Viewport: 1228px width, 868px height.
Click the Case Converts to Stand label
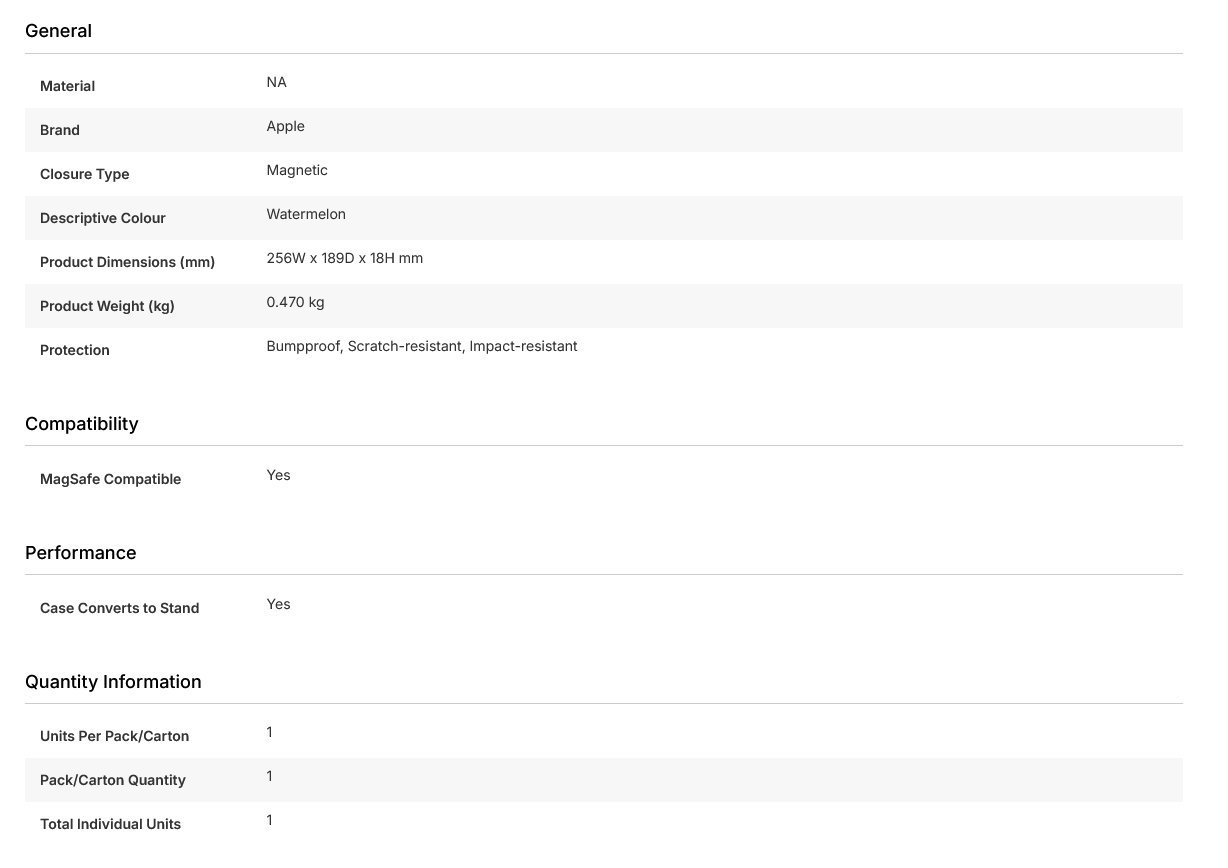tap(119, 608)
